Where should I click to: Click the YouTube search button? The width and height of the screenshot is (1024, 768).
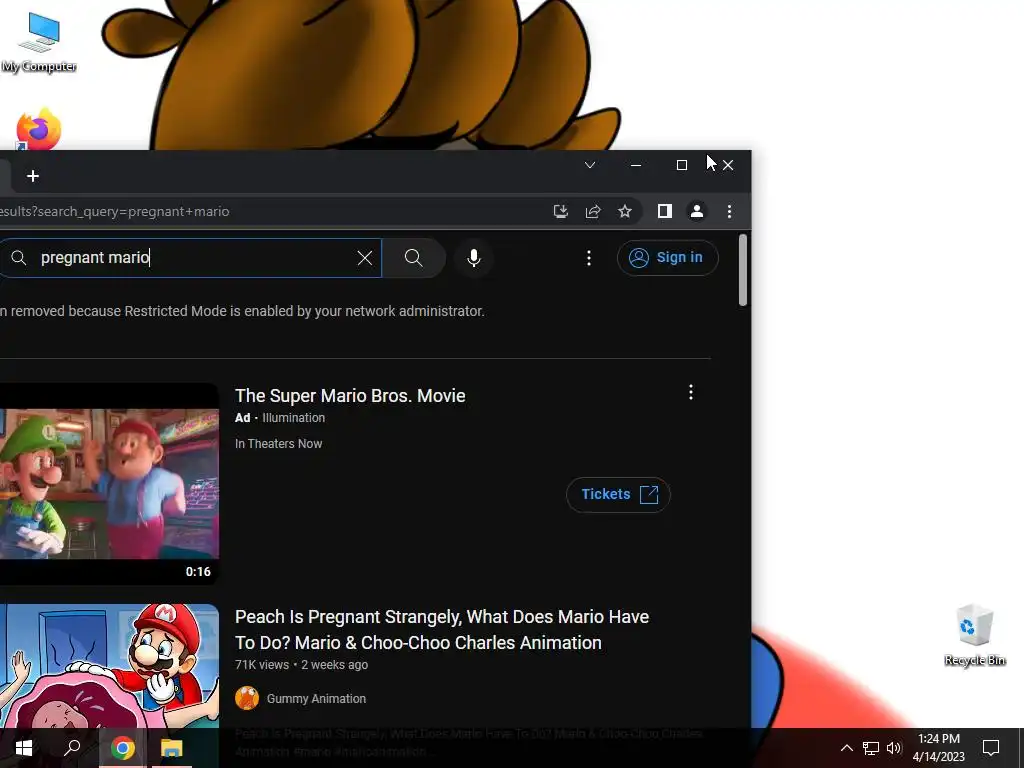tap(413, 258)
